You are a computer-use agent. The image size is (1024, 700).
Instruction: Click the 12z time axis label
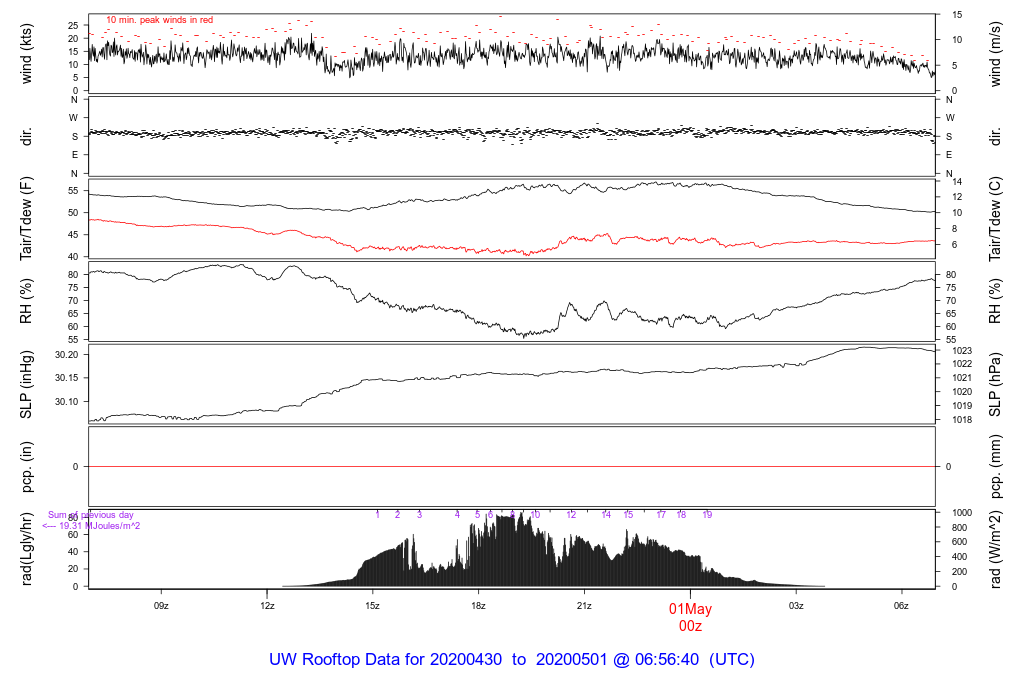[267, 606]
